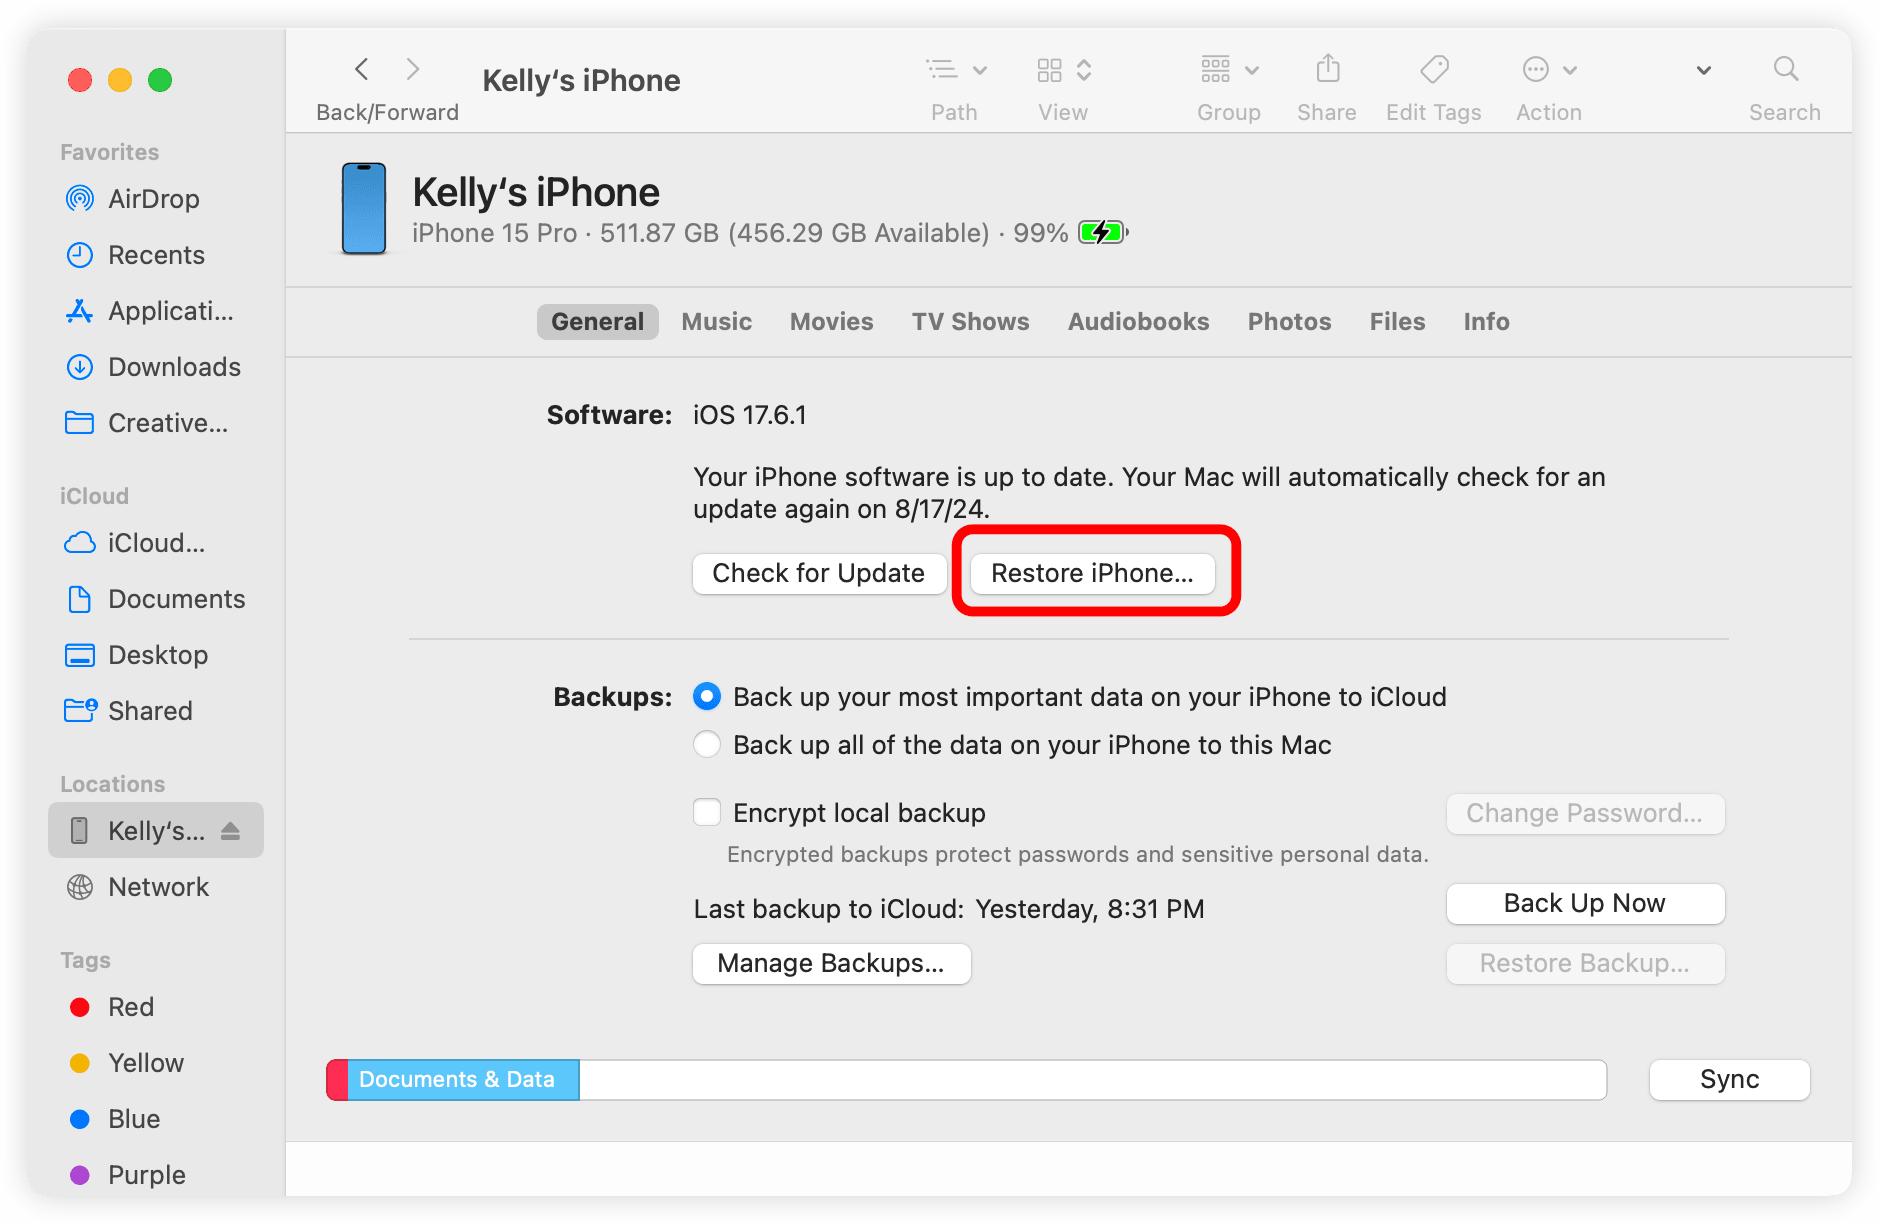This screenshot has width=1880, height=1224.
Task: Switch to the TV Shows tab
Action: (x=971, y=322)
